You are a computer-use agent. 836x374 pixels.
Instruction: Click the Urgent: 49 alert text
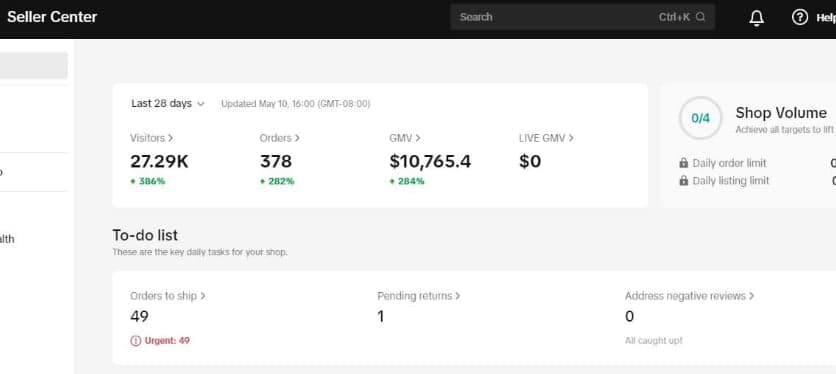pyautogui.click(x=167, y=341)
